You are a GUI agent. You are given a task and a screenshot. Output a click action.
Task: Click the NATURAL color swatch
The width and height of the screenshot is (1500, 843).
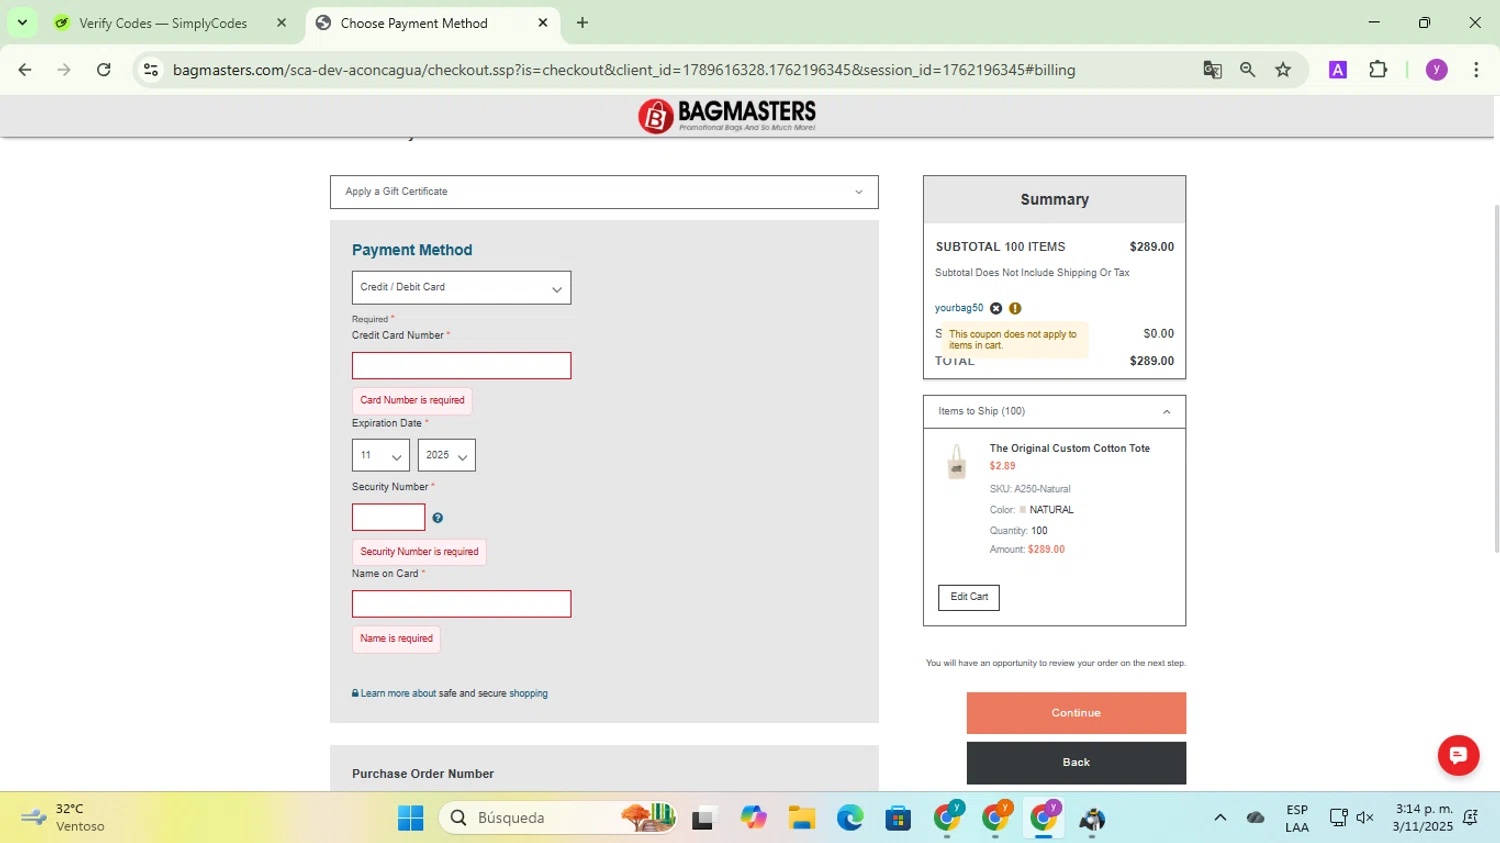tap(1022, 510)
